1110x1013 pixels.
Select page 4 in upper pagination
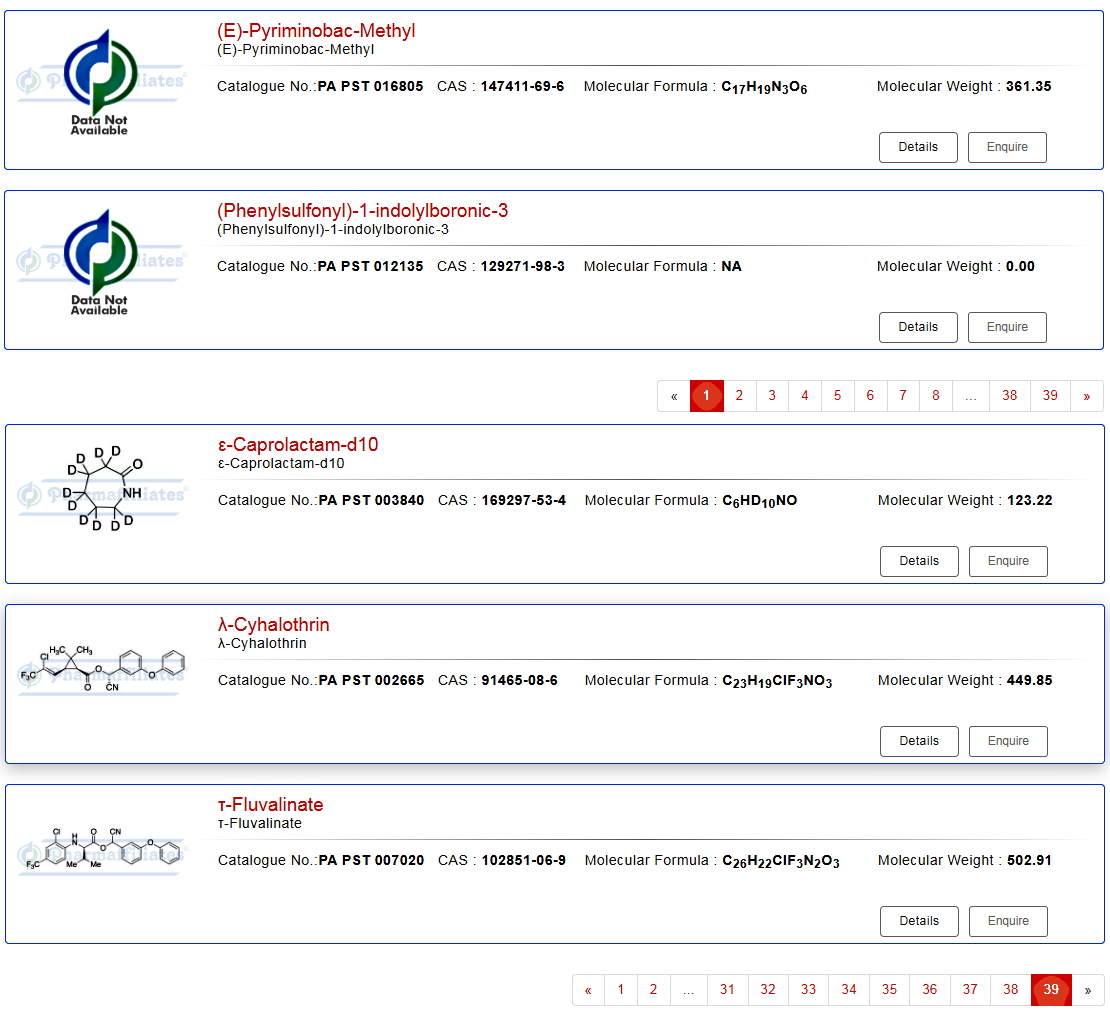coord(805,396)
